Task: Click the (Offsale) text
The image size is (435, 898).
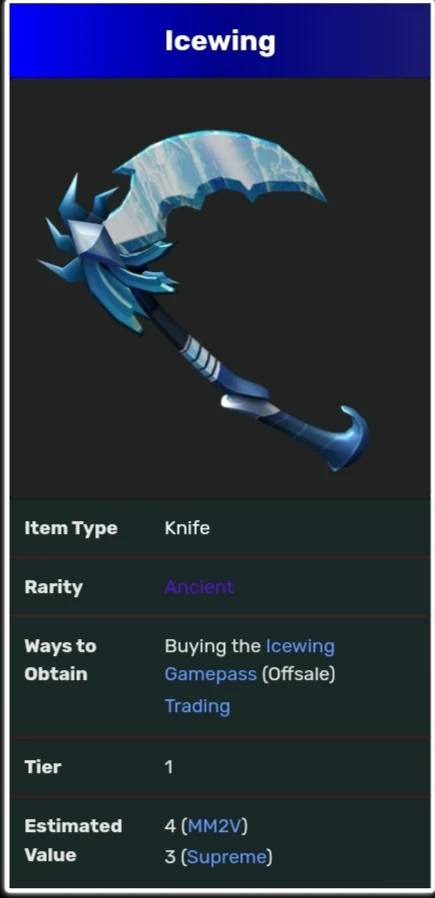Action: coord(299,674)
